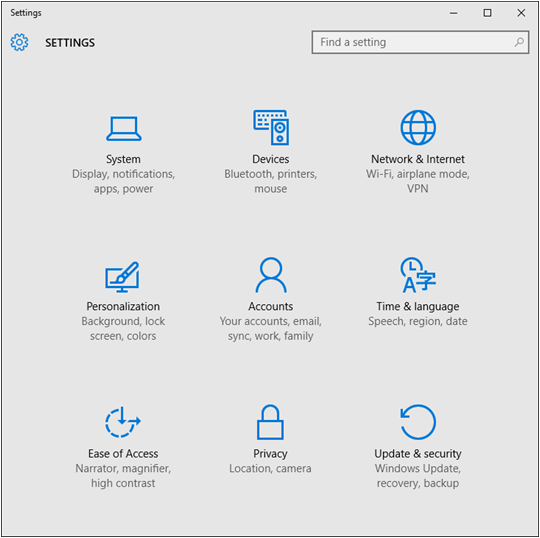Click the SETTINGS header title
Screen dimensions: 540x538
(70, 43)
